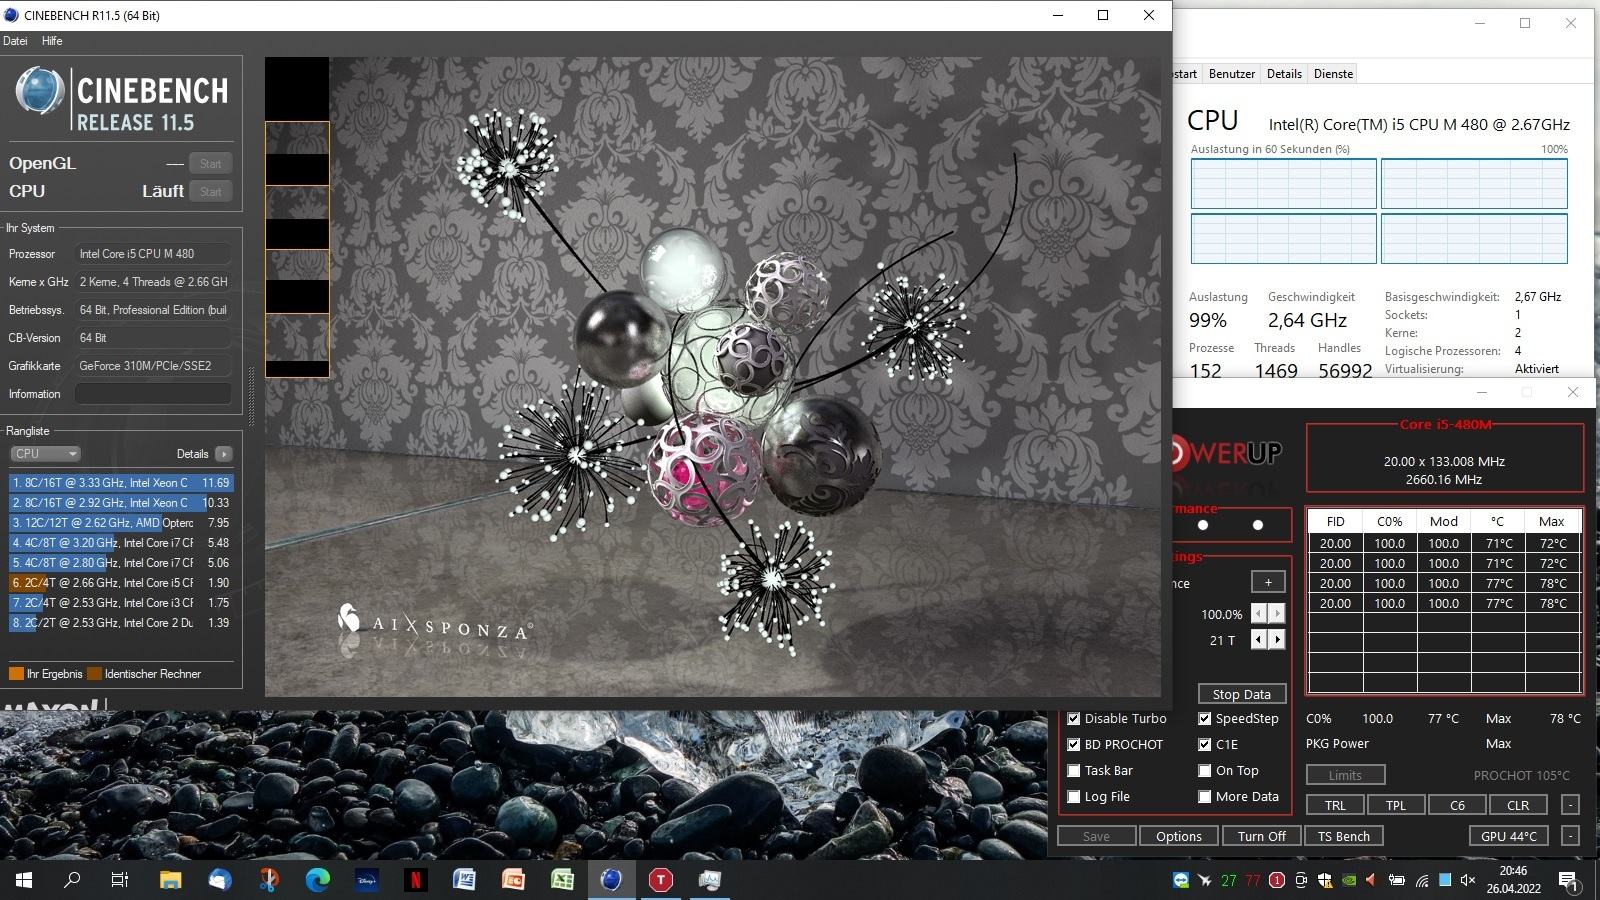Open TPL settings button
The image size is (1600, 900).
pos(1396,805)
